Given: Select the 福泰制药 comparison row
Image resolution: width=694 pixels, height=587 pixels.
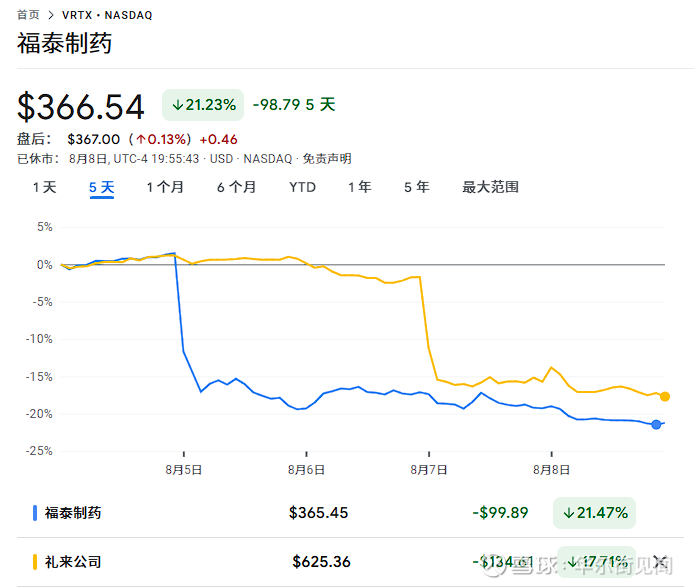Looking at the screenshot, I should point(350,513).
